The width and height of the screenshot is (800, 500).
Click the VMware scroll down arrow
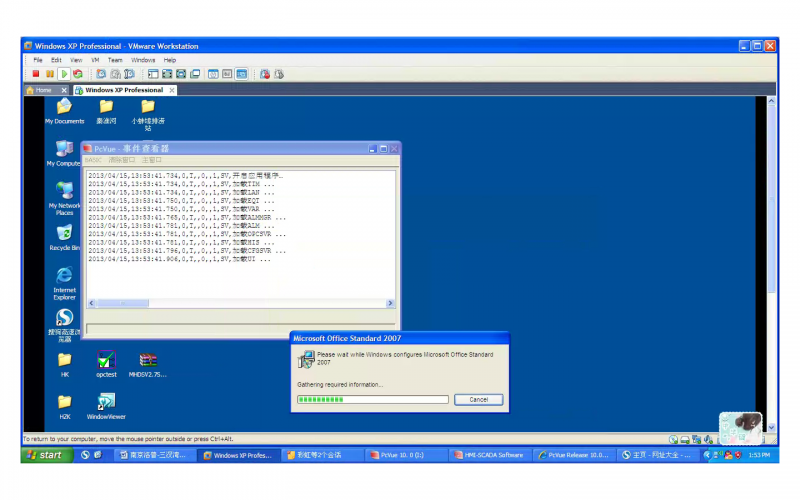click(x=771, y=428)
